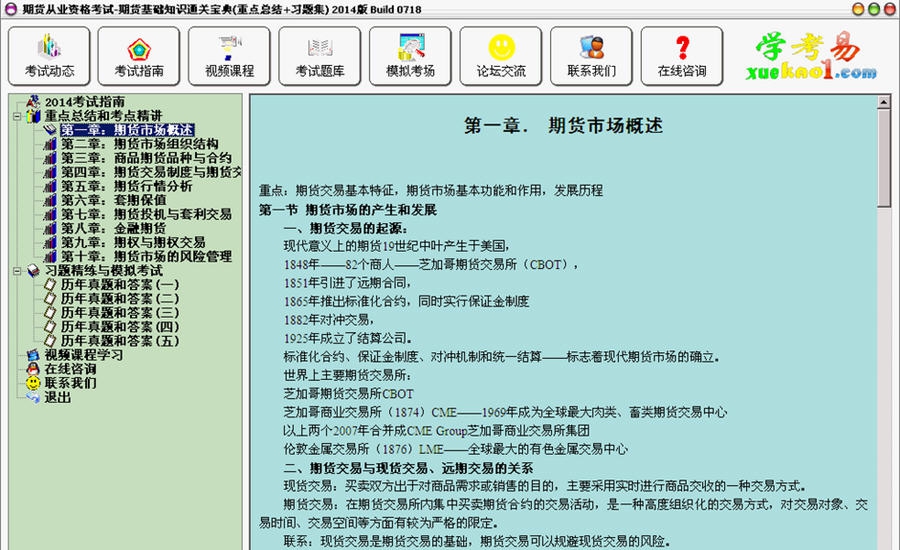The image size is (900, 550).
Task: Collapse the 习题精练与模拟考试 tree node
Action: pos(17,271)
